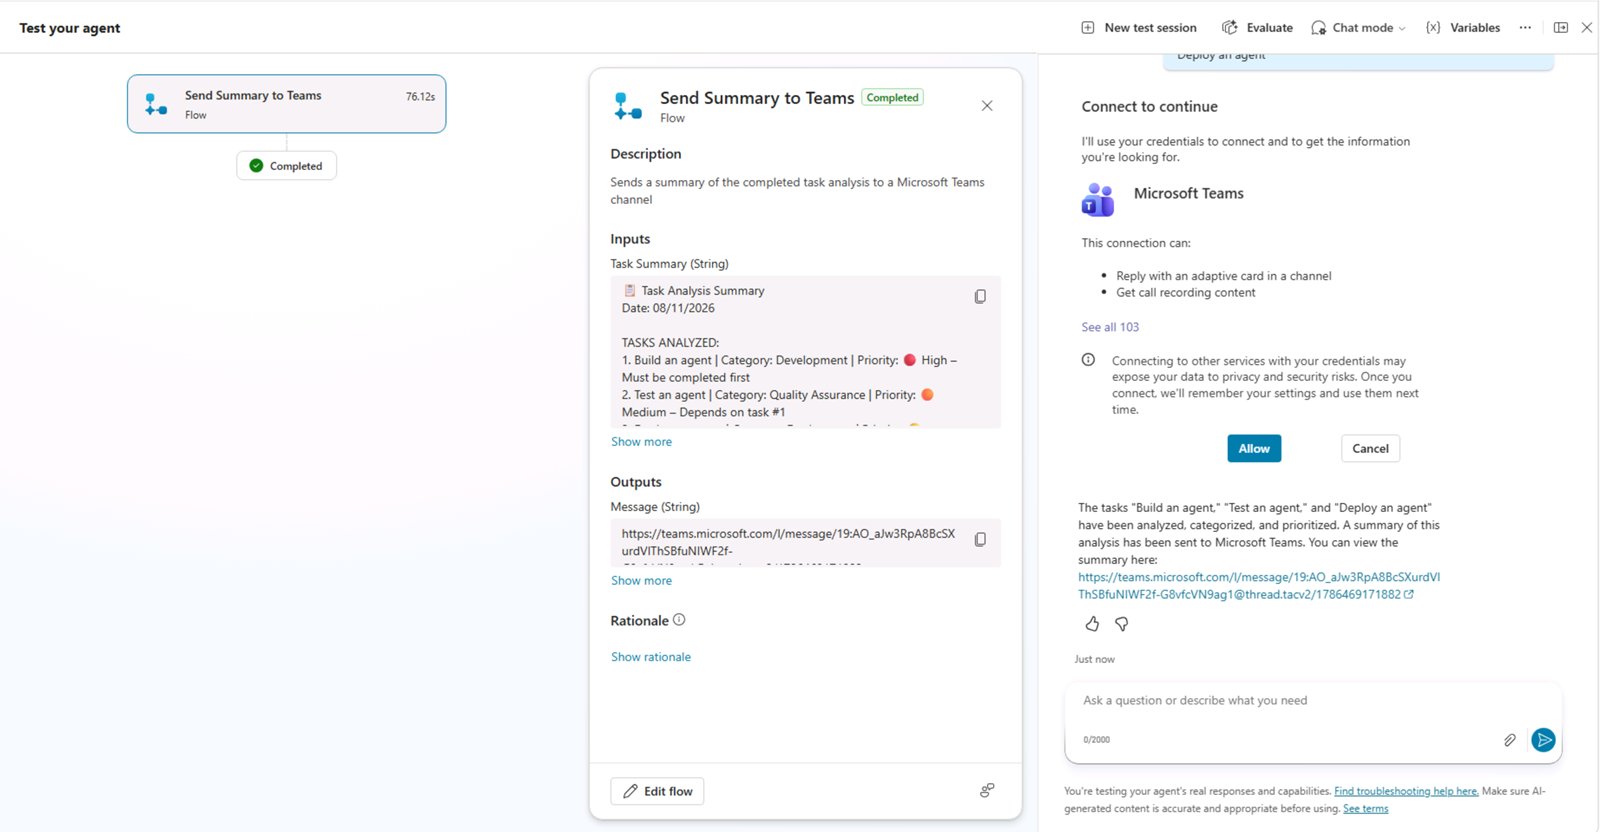Attach a file with the paperclip icon

click(x=1510, y=740)
